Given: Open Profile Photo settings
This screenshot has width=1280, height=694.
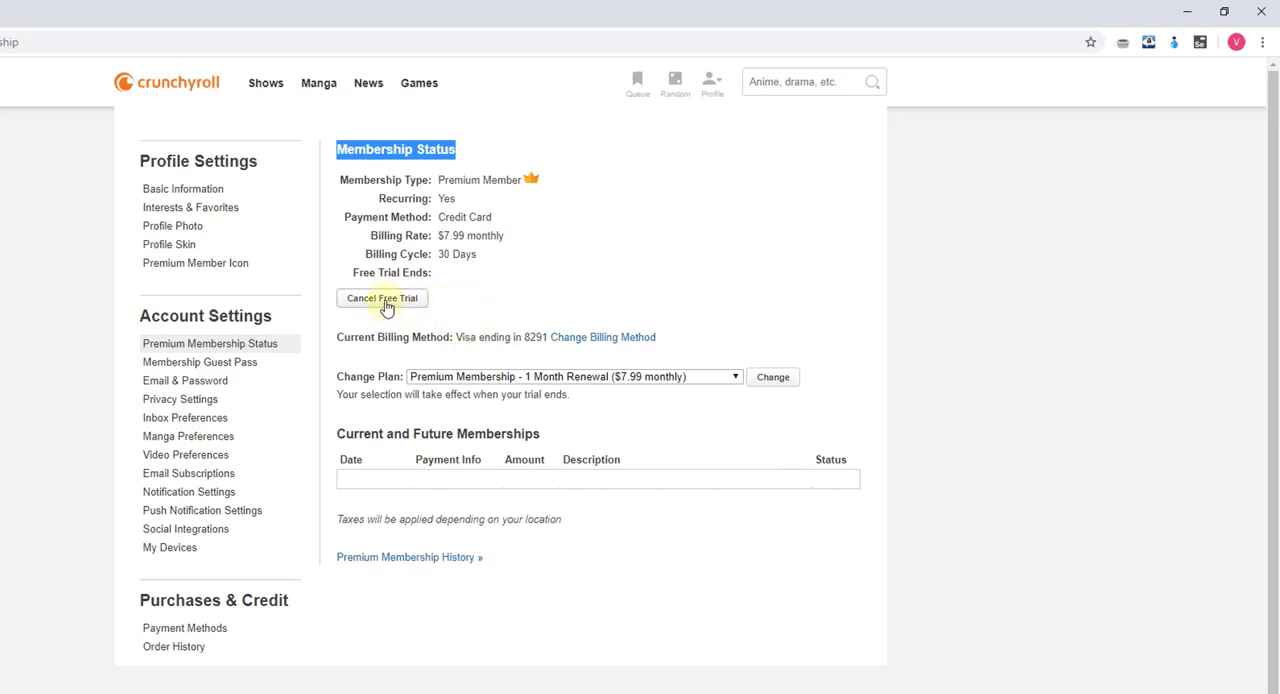Looking at the screenshot, I should pyautogui.click(x=173, y=226).
